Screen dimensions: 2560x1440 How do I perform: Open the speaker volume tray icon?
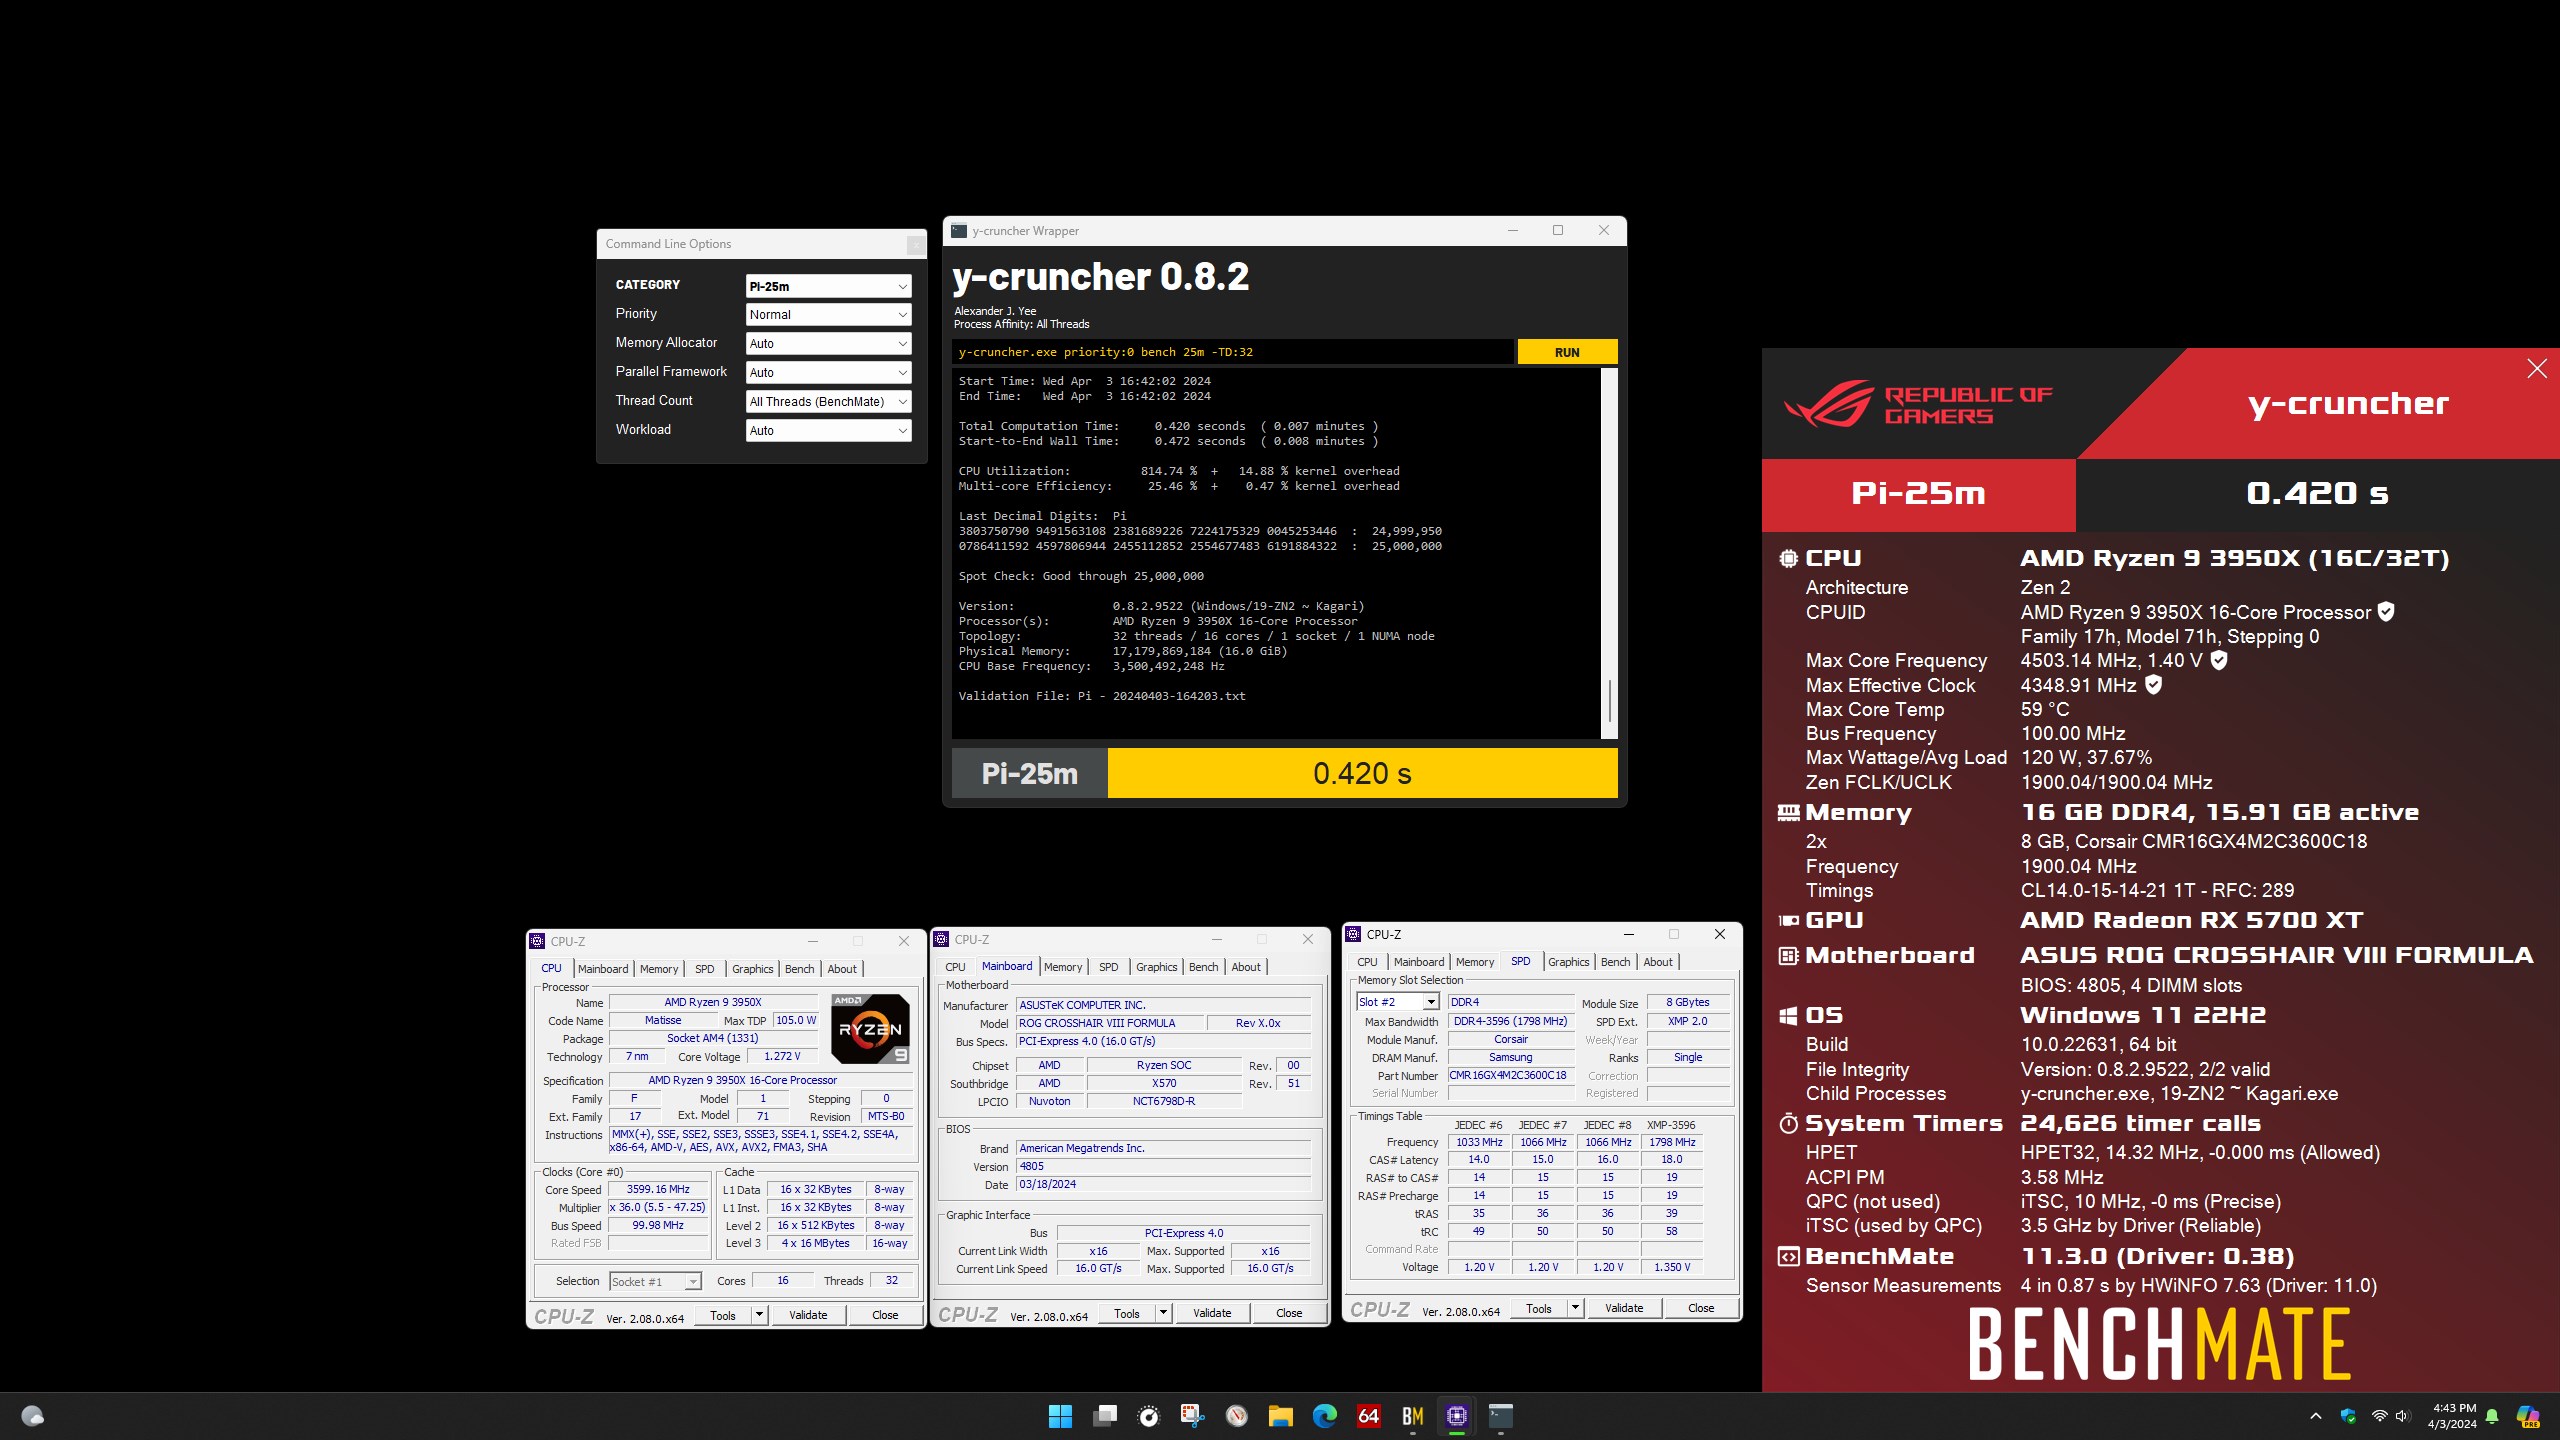pyautogui.click(x=2402, y=1416)
